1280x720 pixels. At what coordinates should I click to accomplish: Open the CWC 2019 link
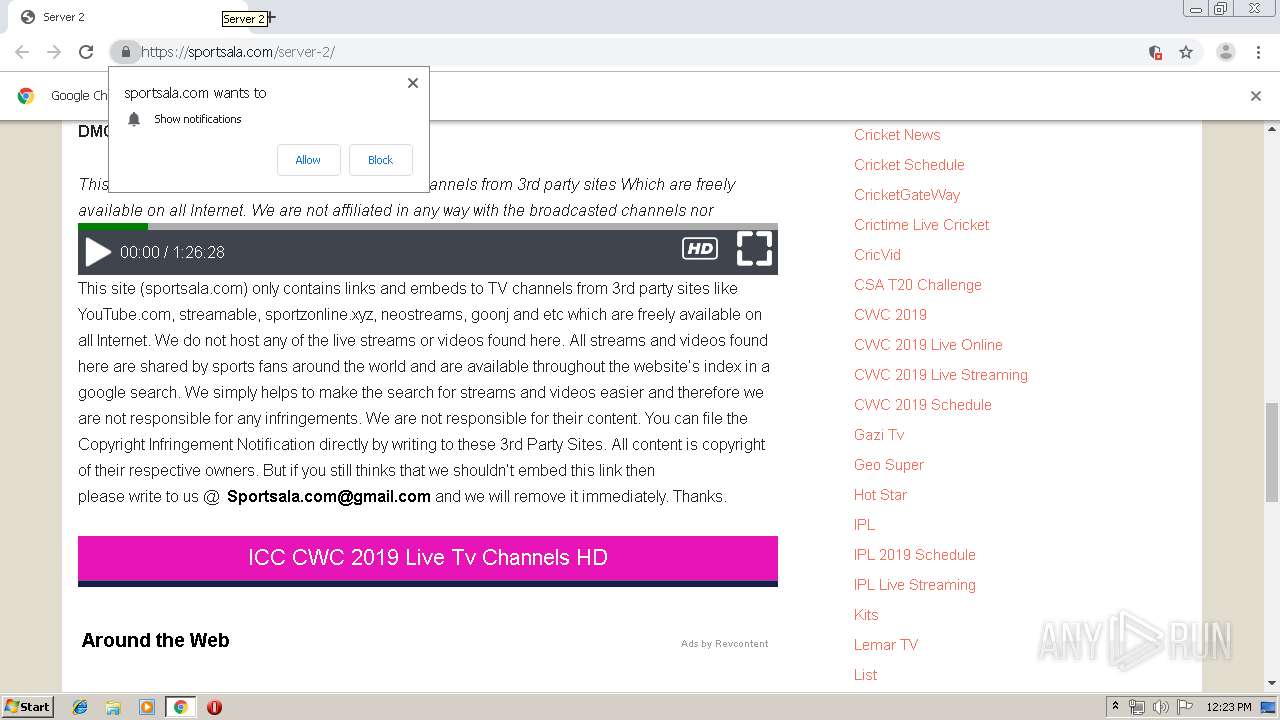tap(890, 315)
